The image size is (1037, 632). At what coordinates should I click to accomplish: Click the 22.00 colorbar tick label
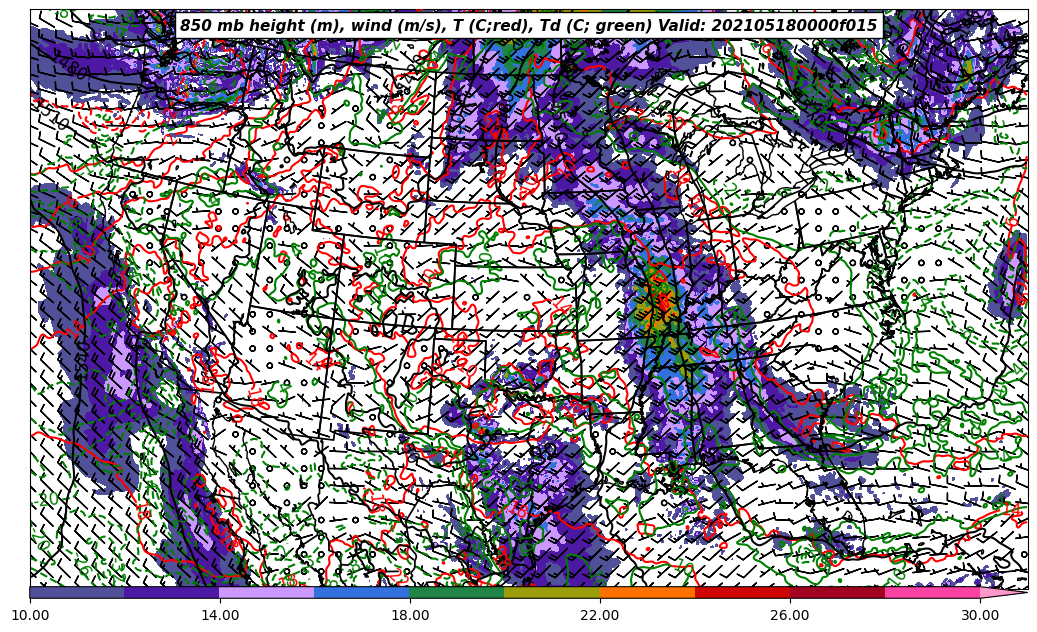click(x=600, y=615)
